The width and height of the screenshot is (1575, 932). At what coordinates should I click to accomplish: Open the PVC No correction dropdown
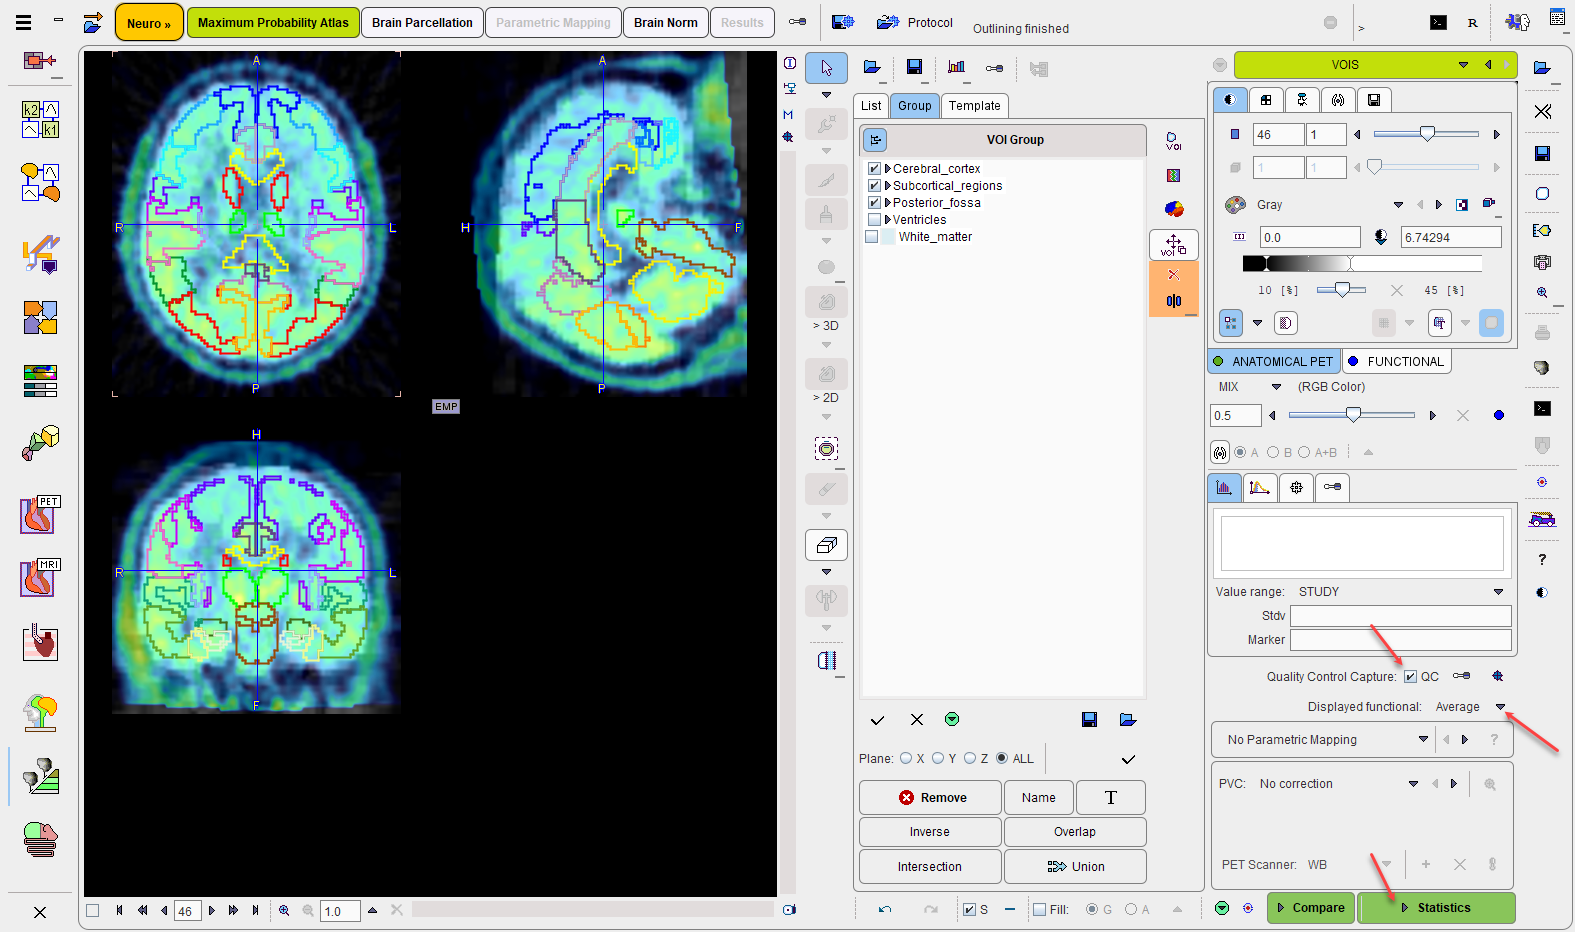[x=1413, y=784]
